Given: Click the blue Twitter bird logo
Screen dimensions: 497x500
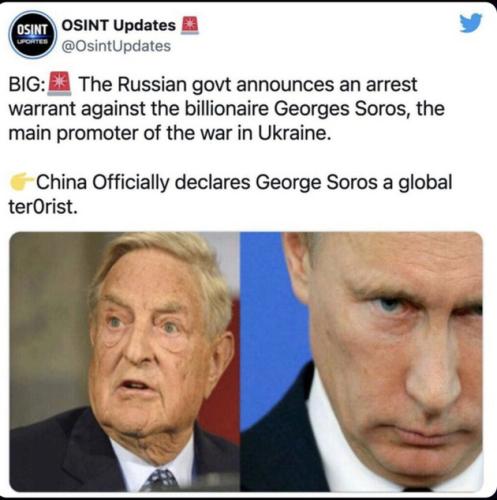Looking at the screenshot, I should tap(470, 23).
